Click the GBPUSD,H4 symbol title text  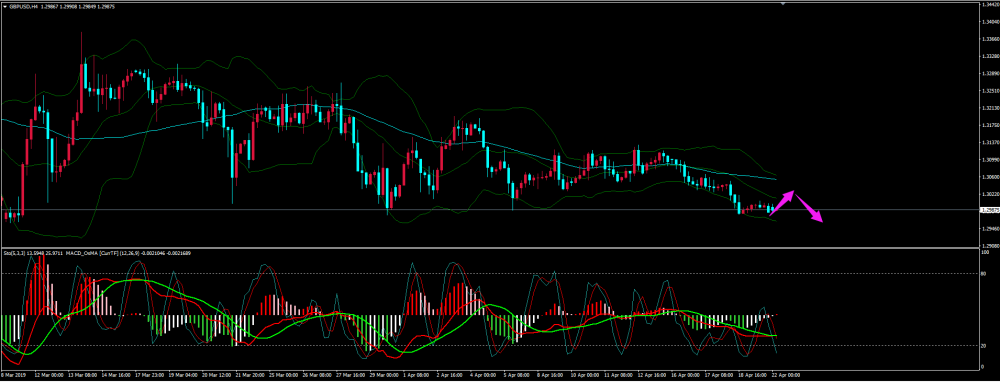(24, 6)
